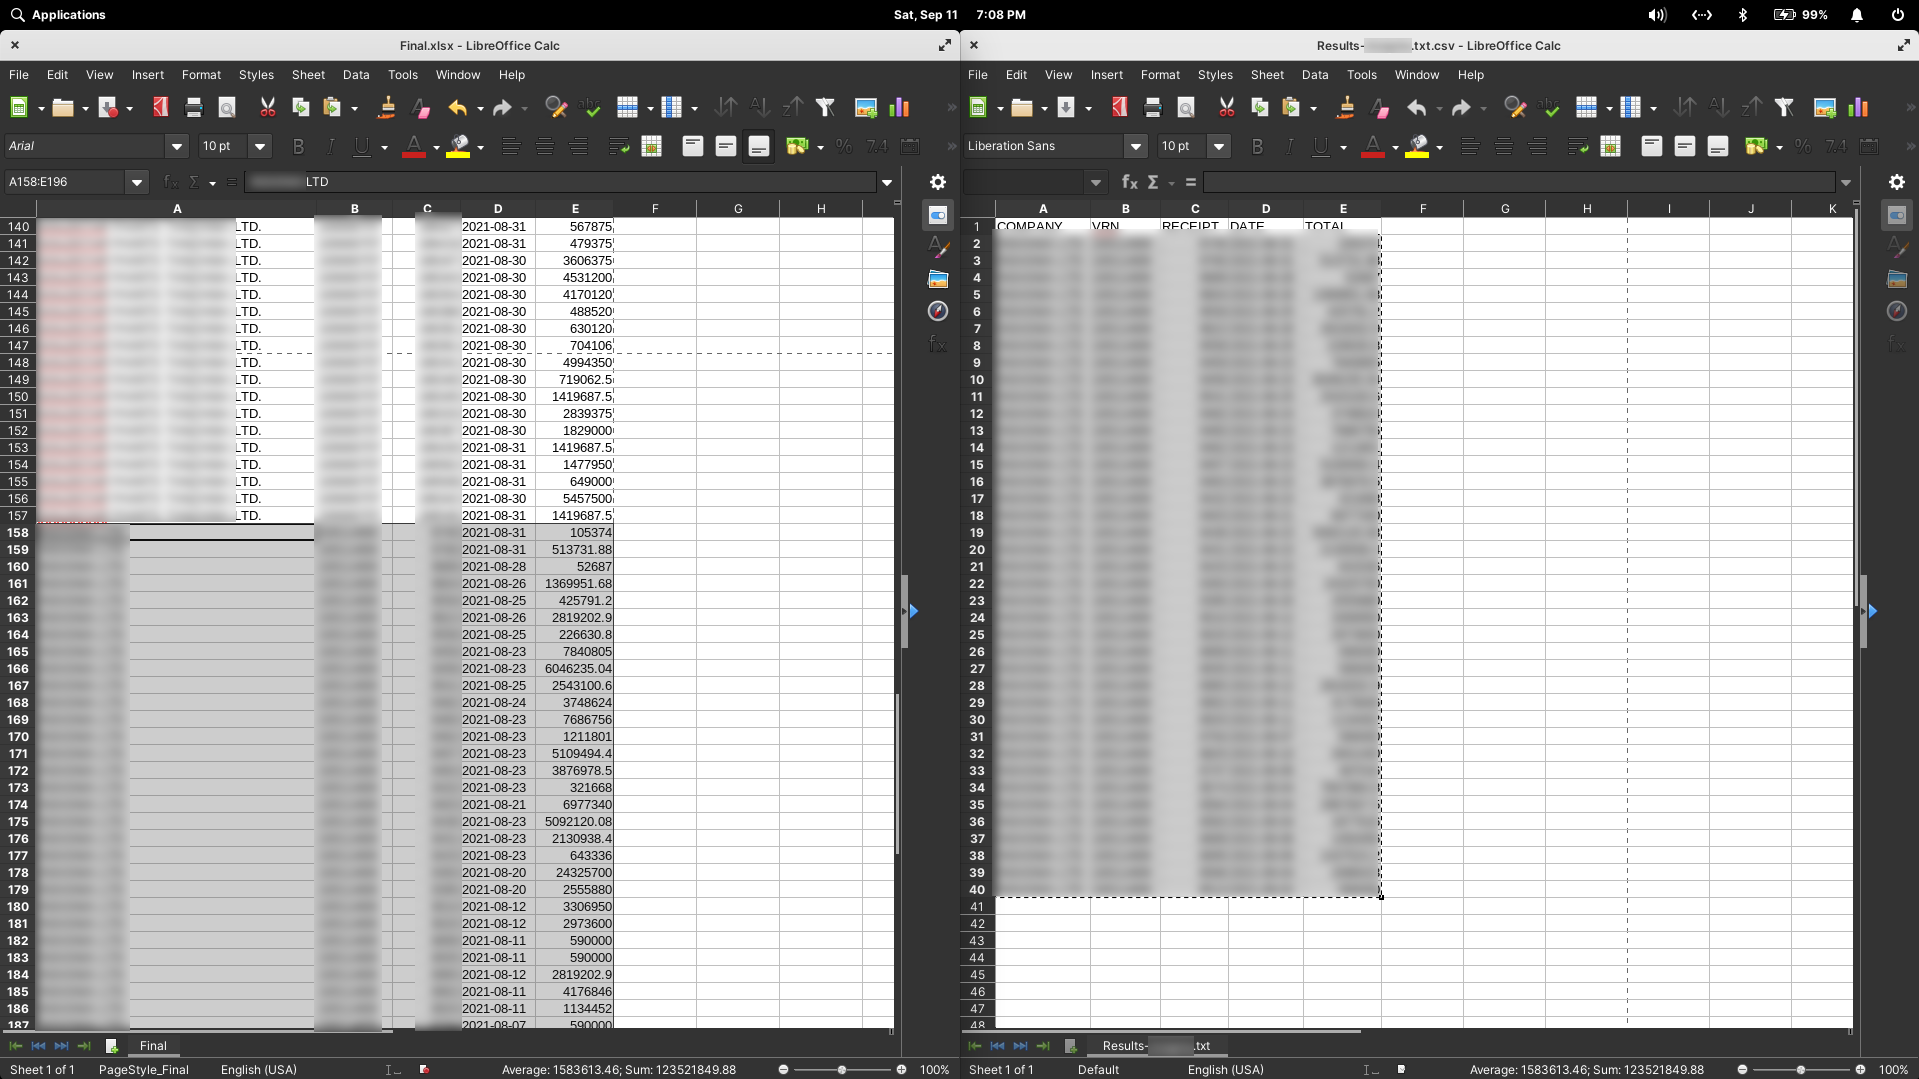
Task: Click Cut scissors icon in Final.xlsx window
Action: [x=267, y=108]
